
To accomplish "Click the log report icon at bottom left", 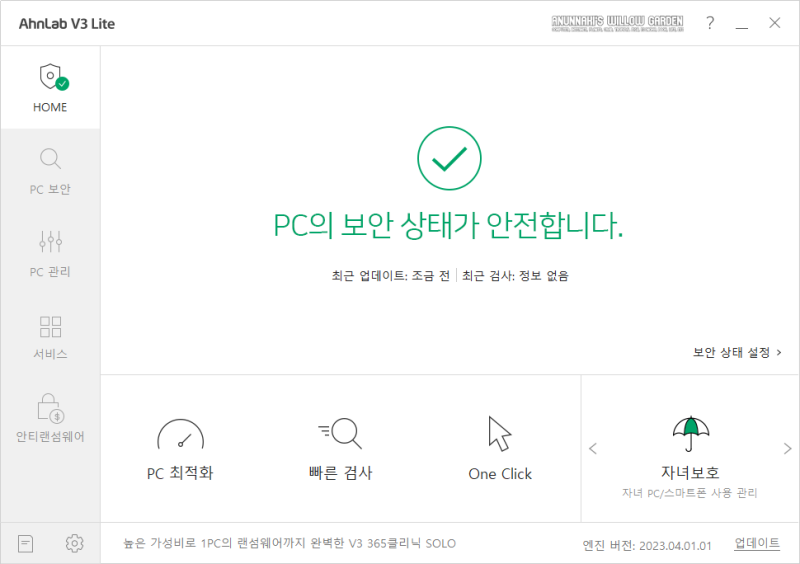I will 25,544.
